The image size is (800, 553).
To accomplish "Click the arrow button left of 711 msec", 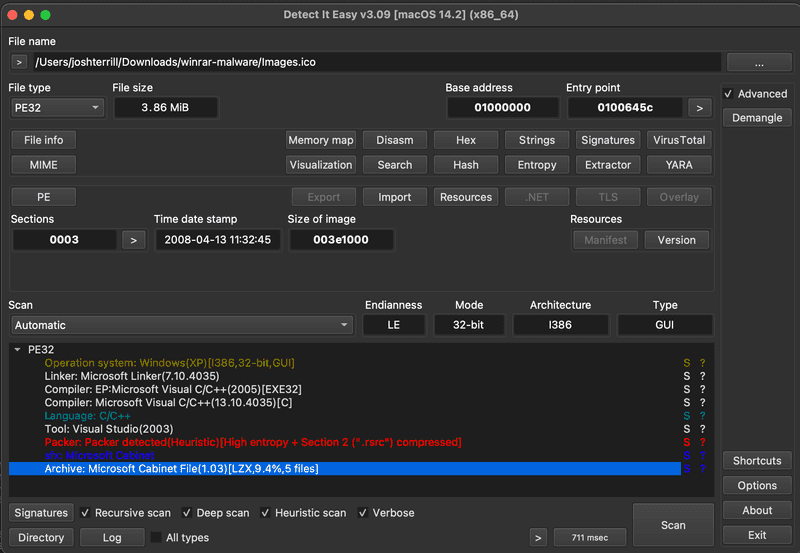I will coord(539,538).
